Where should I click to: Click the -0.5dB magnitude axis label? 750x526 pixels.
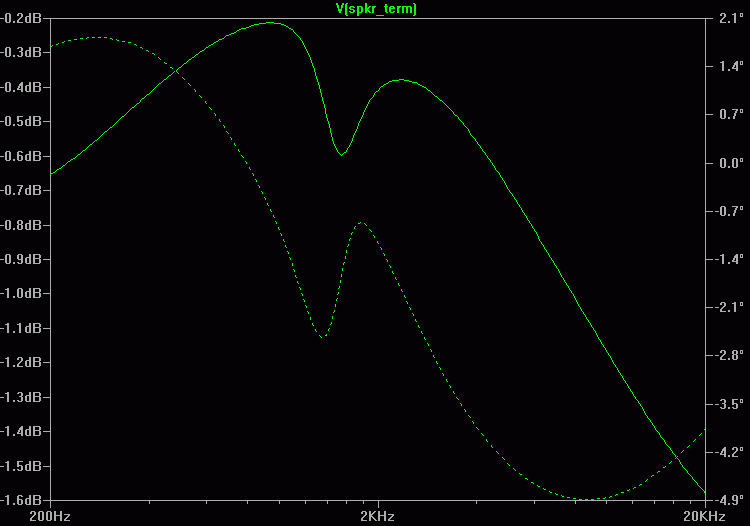(x=21, y=121)
